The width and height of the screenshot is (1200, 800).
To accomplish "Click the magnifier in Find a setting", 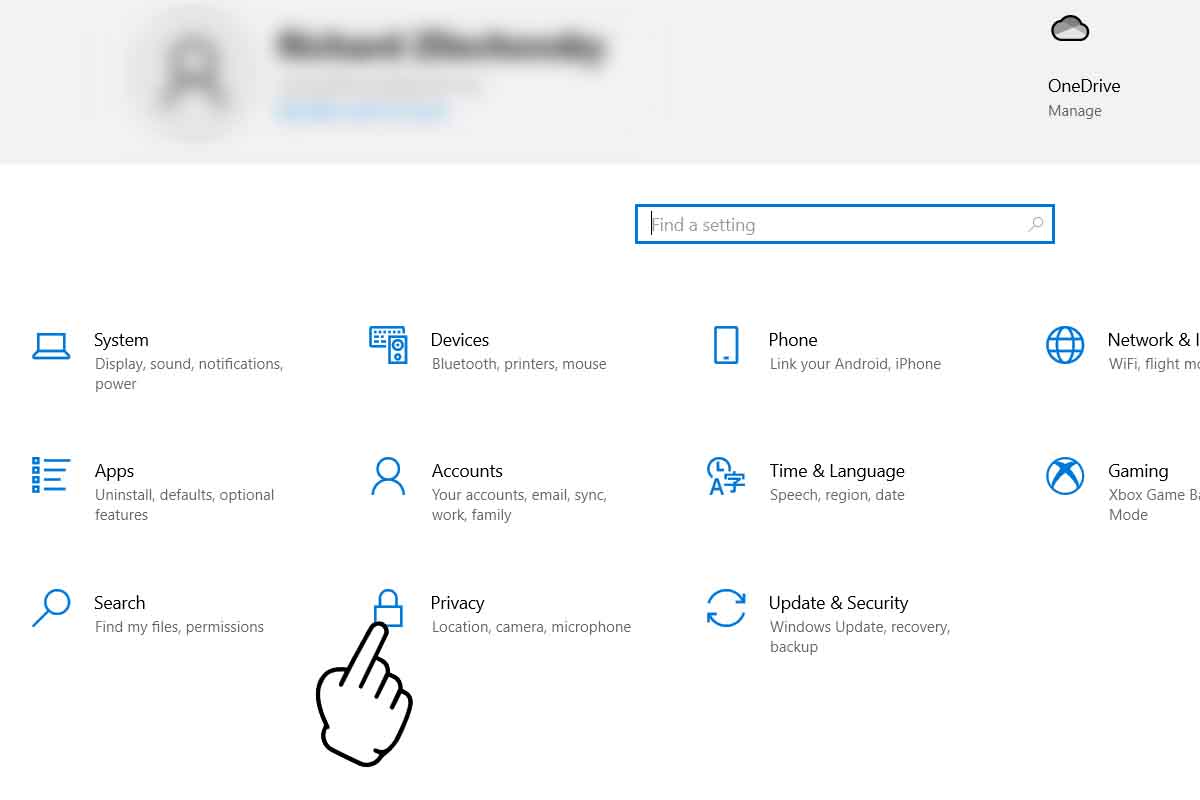I will tap(1036, 224).
